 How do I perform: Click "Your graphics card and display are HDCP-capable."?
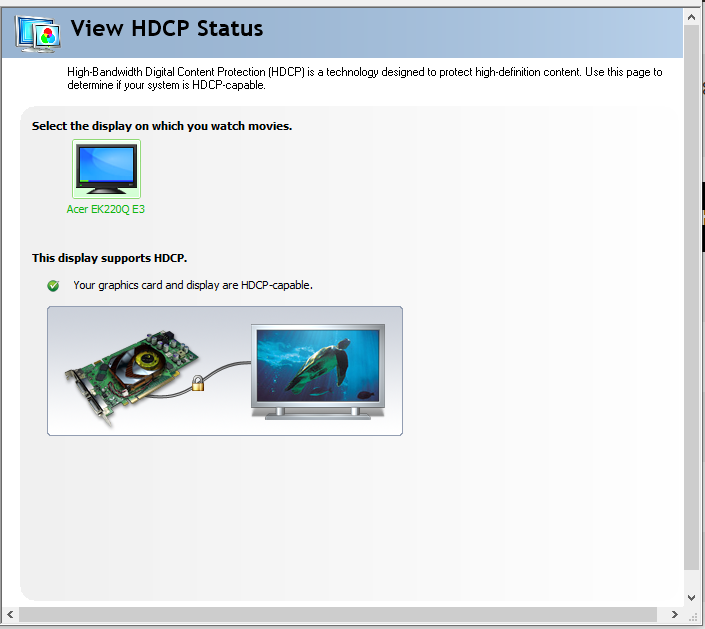[x=193, y=285]
